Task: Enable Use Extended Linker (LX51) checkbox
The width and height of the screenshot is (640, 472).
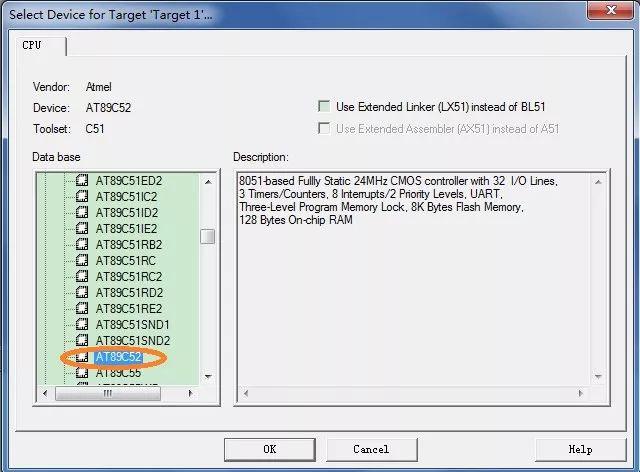Action: [x=324, y=107]
